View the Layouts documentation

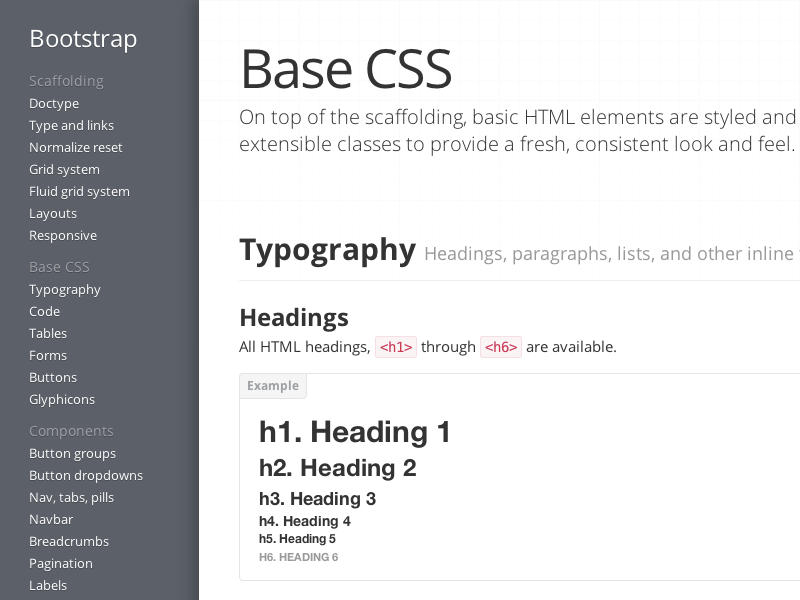point(53,213)
